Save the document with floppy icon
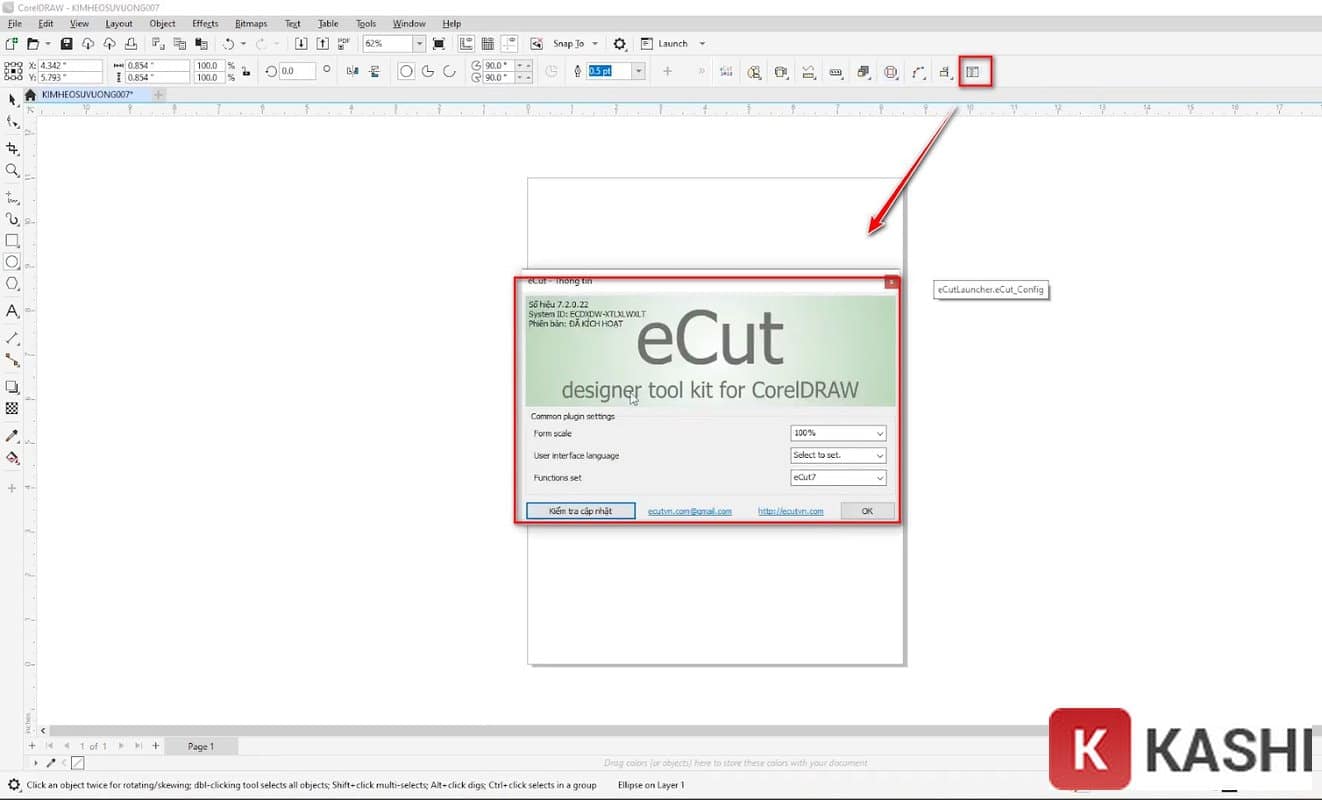The height and width of the screenshot is (800, 1322). 66,44
